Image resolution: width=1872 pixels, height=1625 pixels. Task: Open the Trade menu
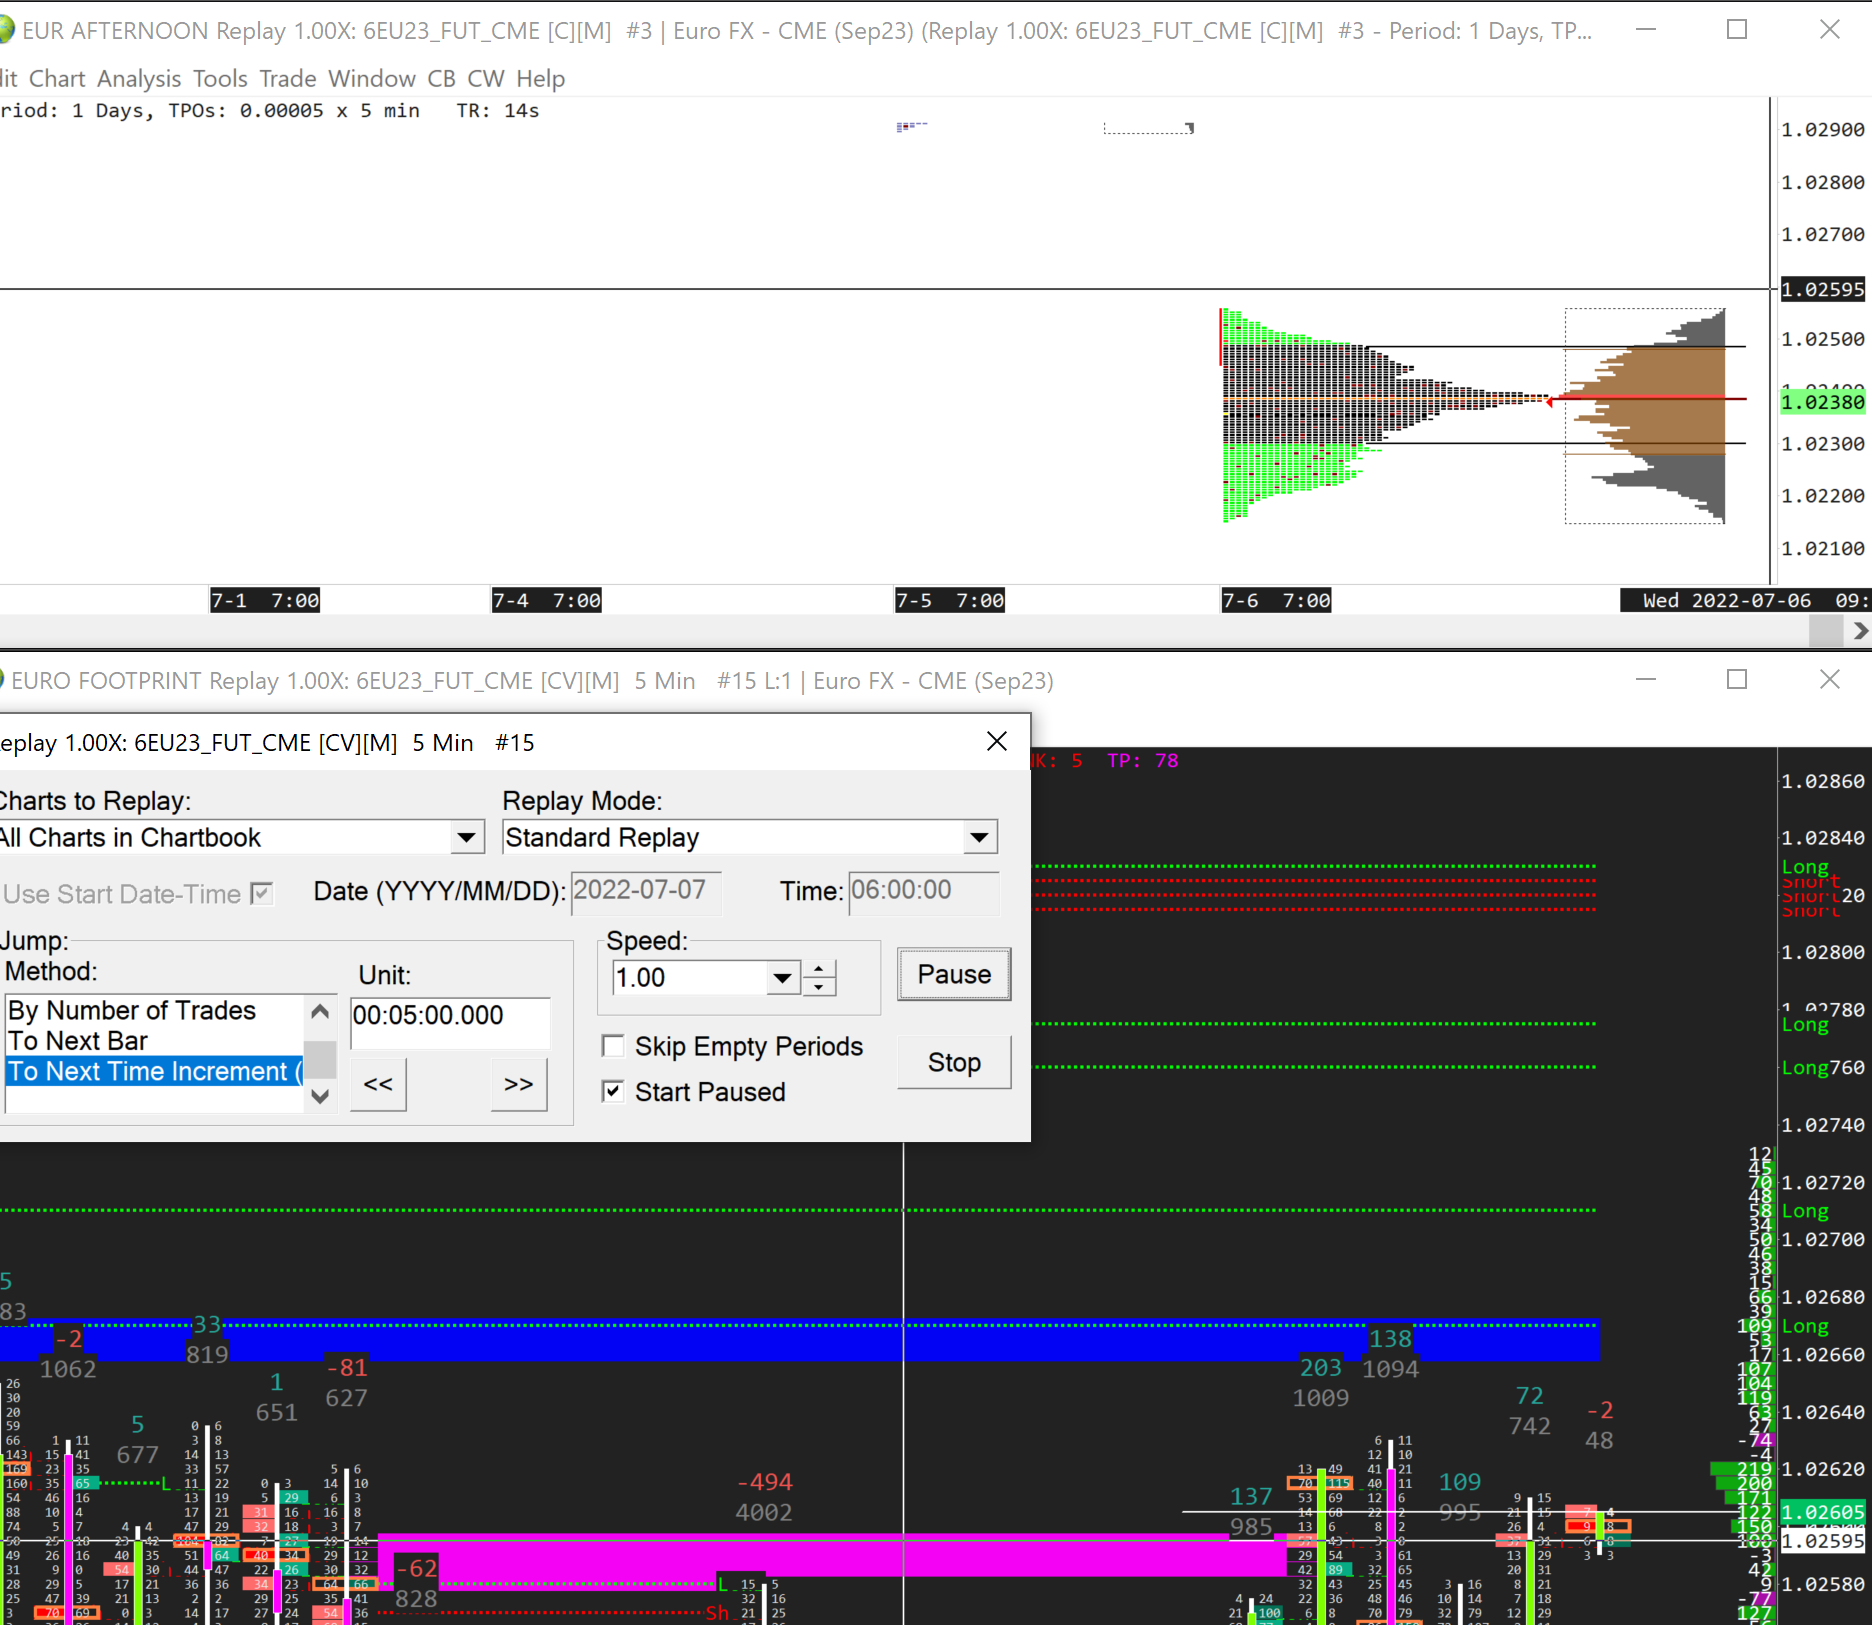click(x=288, y=78)
